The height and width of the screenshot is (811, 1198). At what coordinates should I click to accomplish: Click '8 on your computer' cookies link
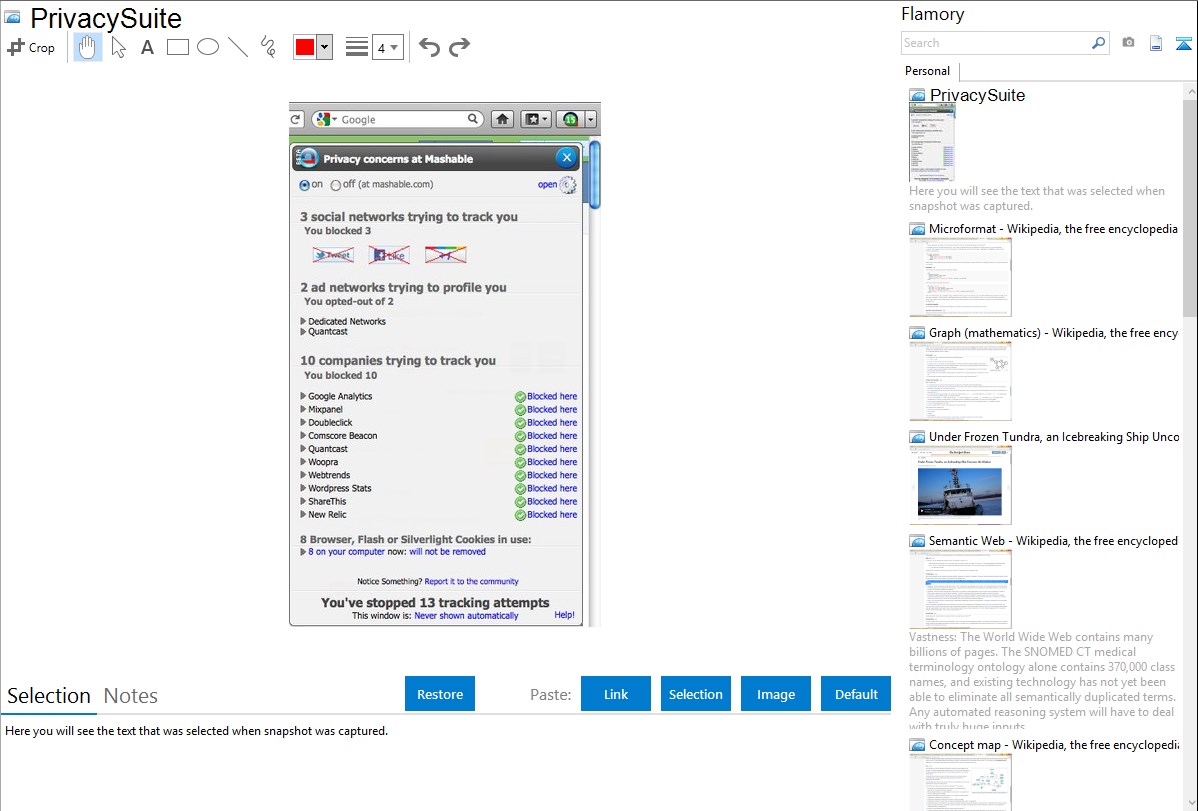(346, 552)
